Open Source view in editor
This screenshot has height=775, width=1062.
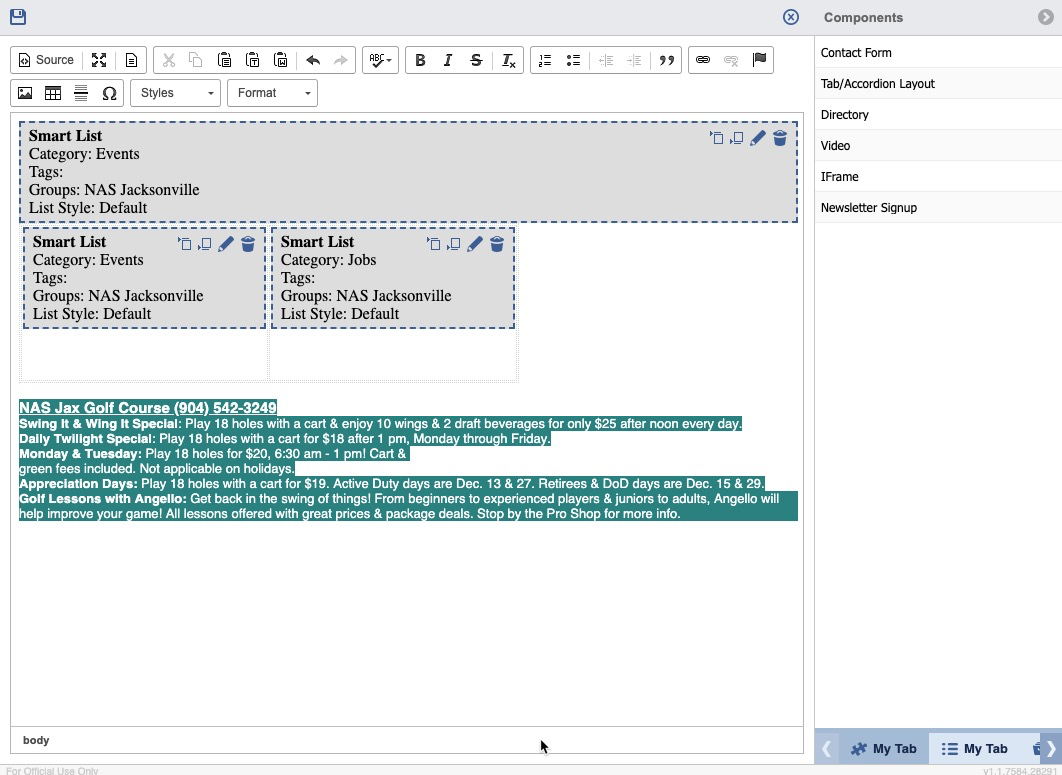[47, 60]
